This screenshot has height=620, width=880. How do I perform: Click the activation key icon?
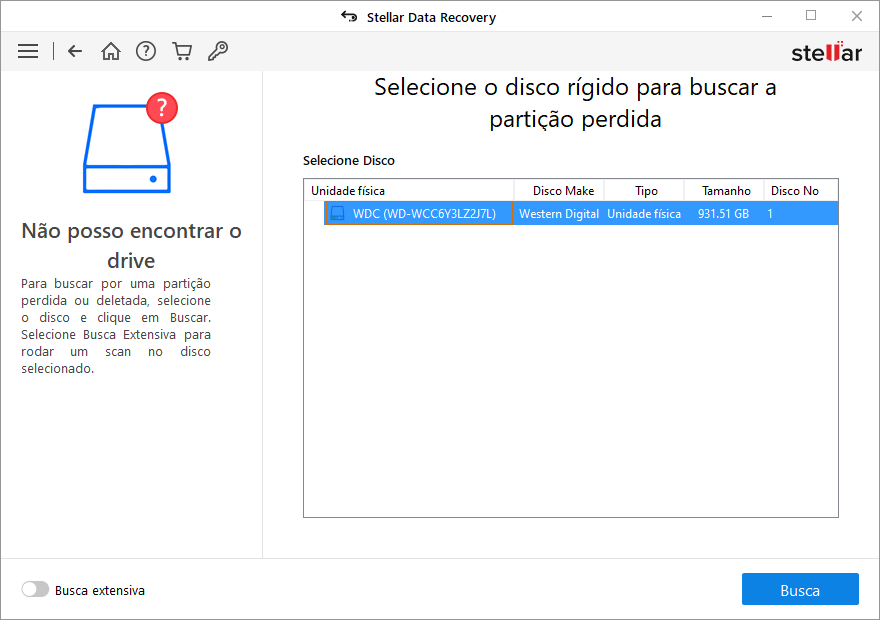(218, 51)
